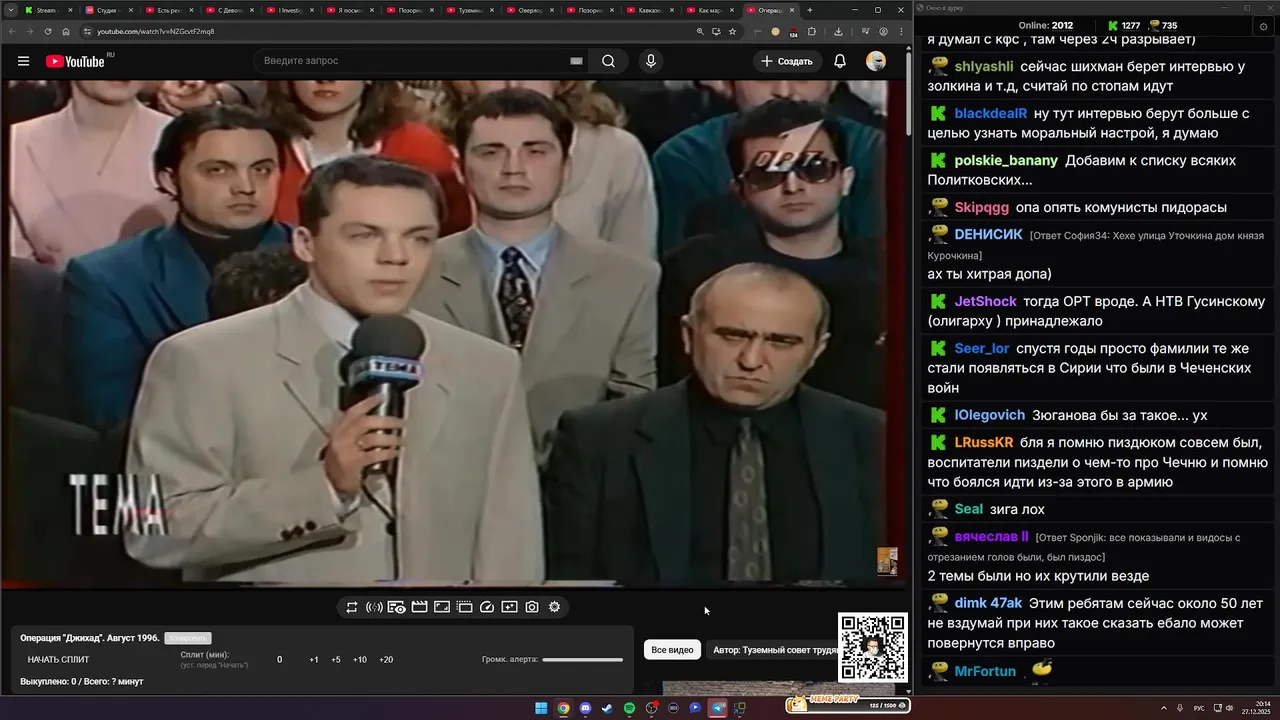
Task: Click the video title Операция Джихад
Action: tap(89, 638)
